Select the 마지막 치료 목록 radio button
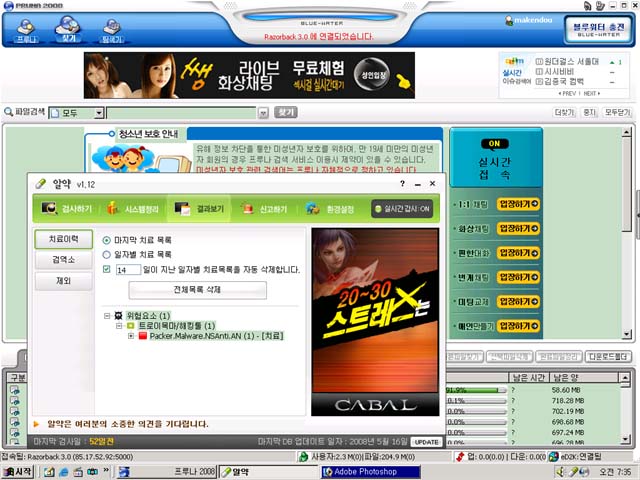Image resolution: width=640 pixels, height=480 pixels. pos(107,240)
